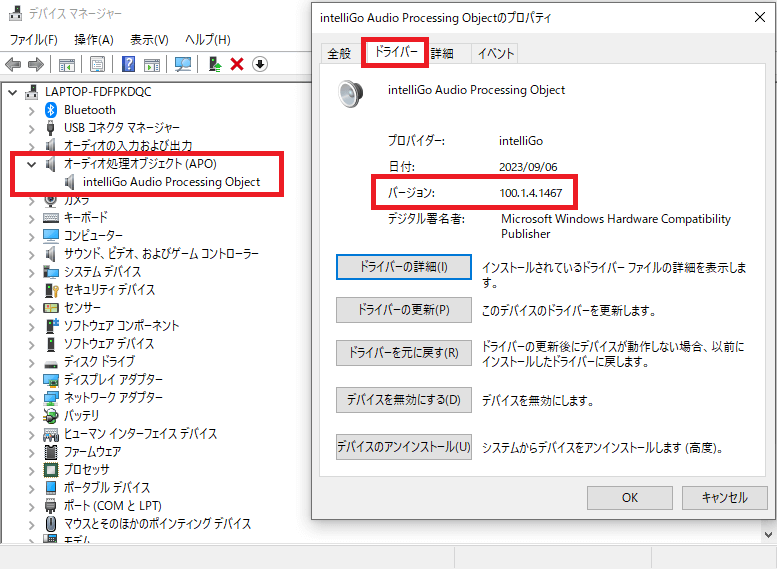Open the 表示(V) menu

point(149,40)
